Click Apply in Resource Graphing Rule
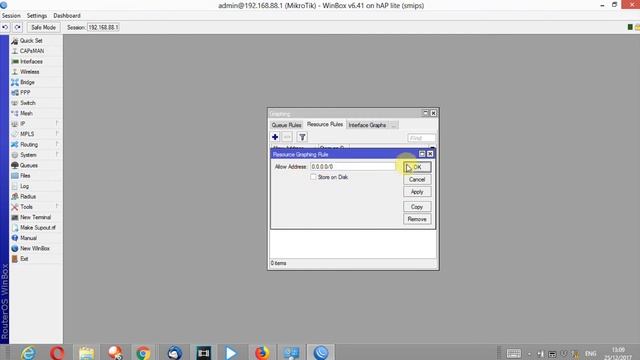 pyautogui.click(x=417, y=192)
